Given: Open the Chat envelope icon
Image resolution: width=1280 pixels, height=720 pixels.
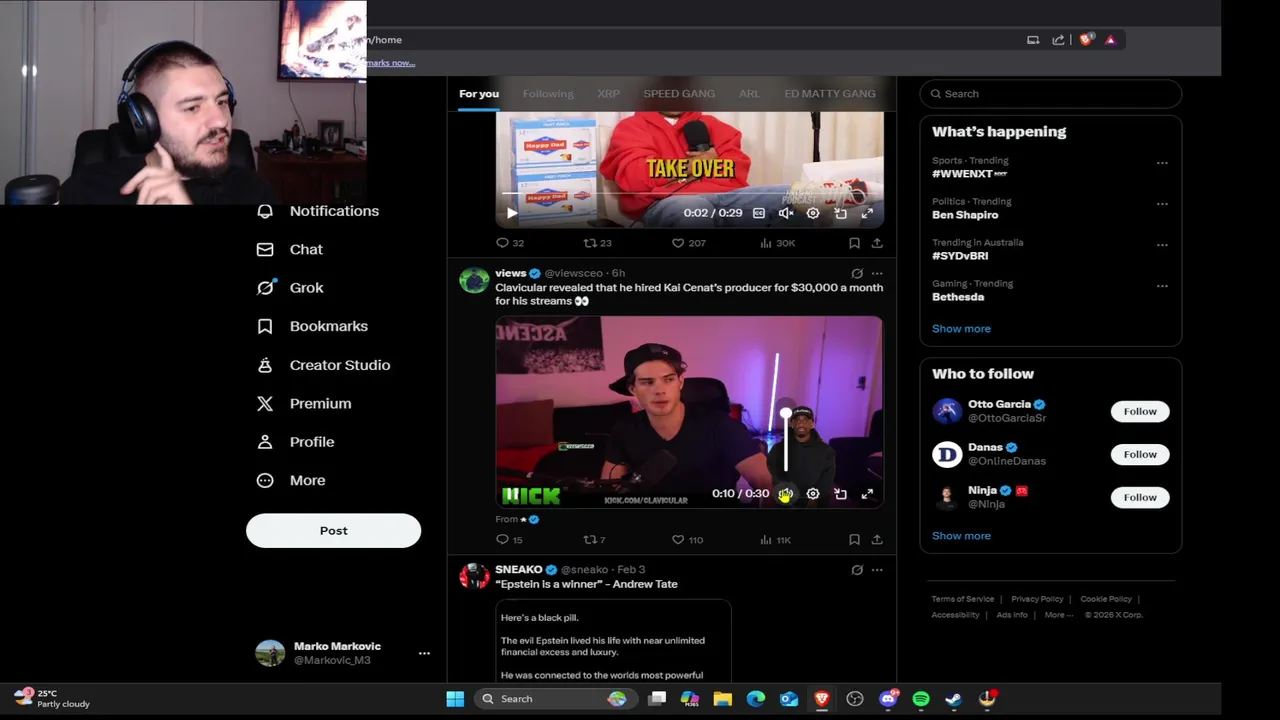Looking at the screenshot, I should coord(265,249).
